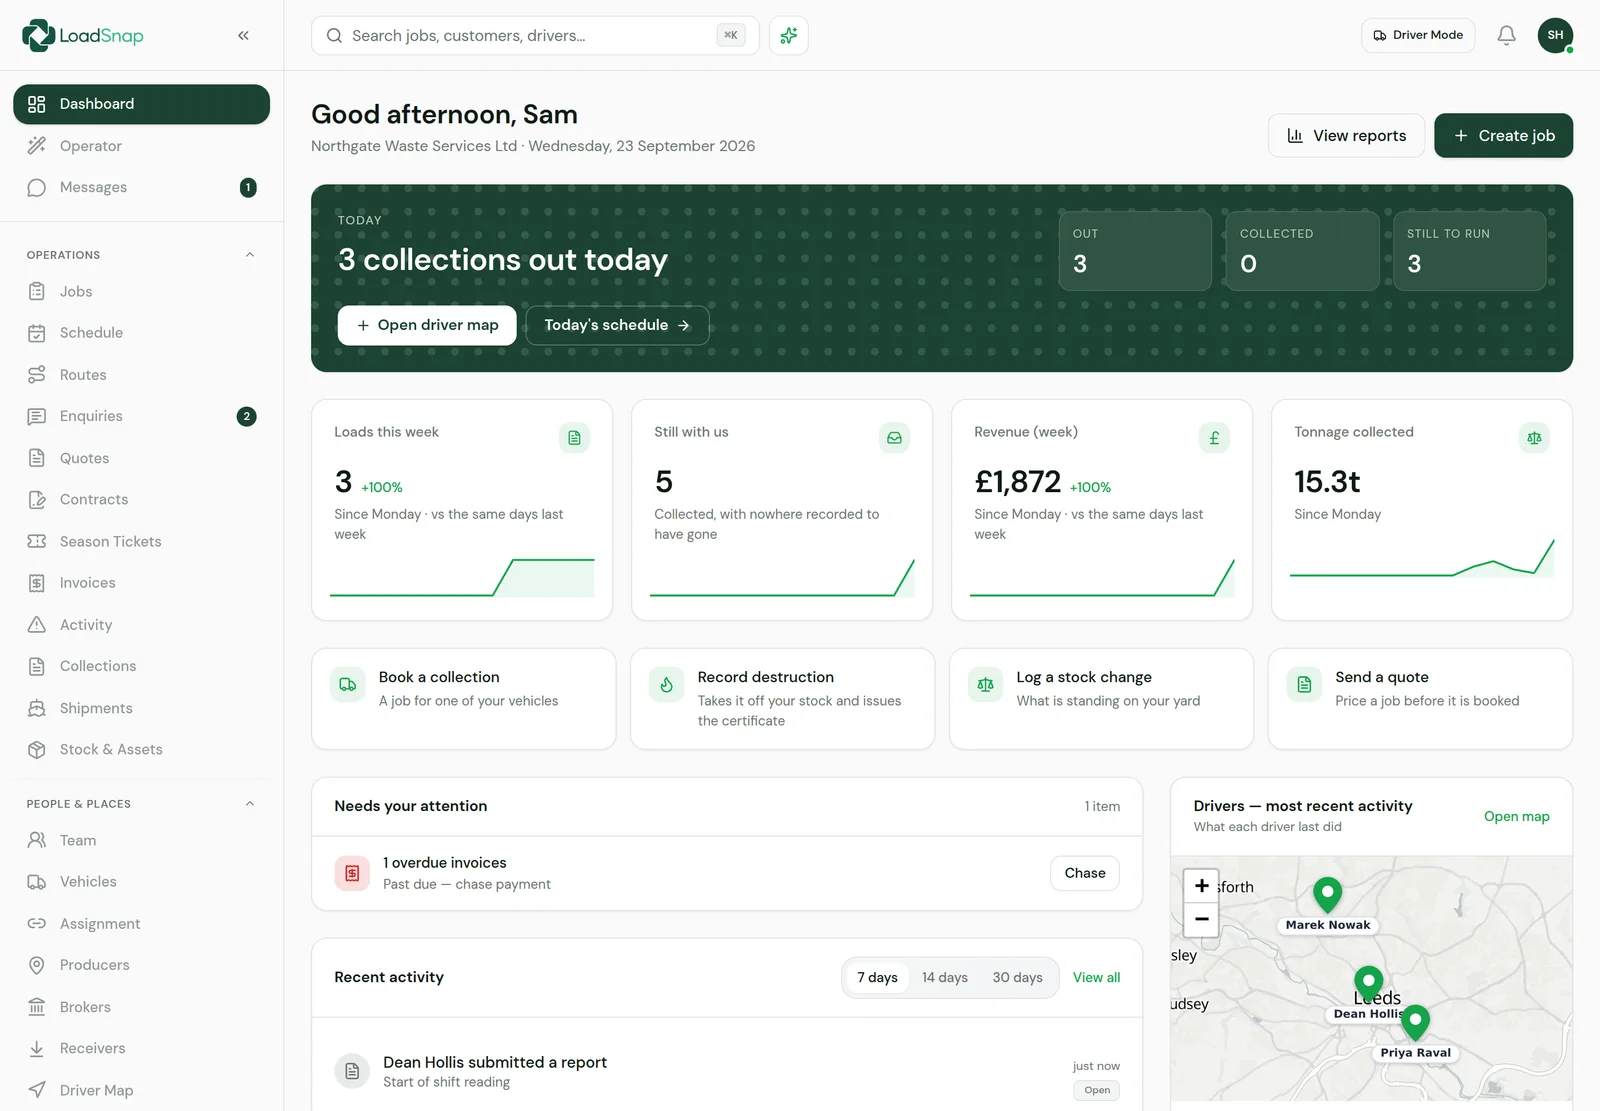Click the sparkle AI assistant icon
This screenshot has height=1111, width=1600.
(789, 35)
